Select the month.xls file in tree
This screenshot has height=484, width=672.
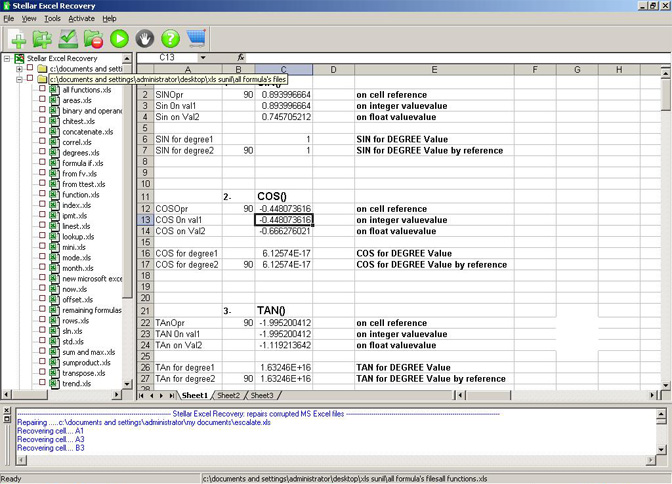(78, 268)
